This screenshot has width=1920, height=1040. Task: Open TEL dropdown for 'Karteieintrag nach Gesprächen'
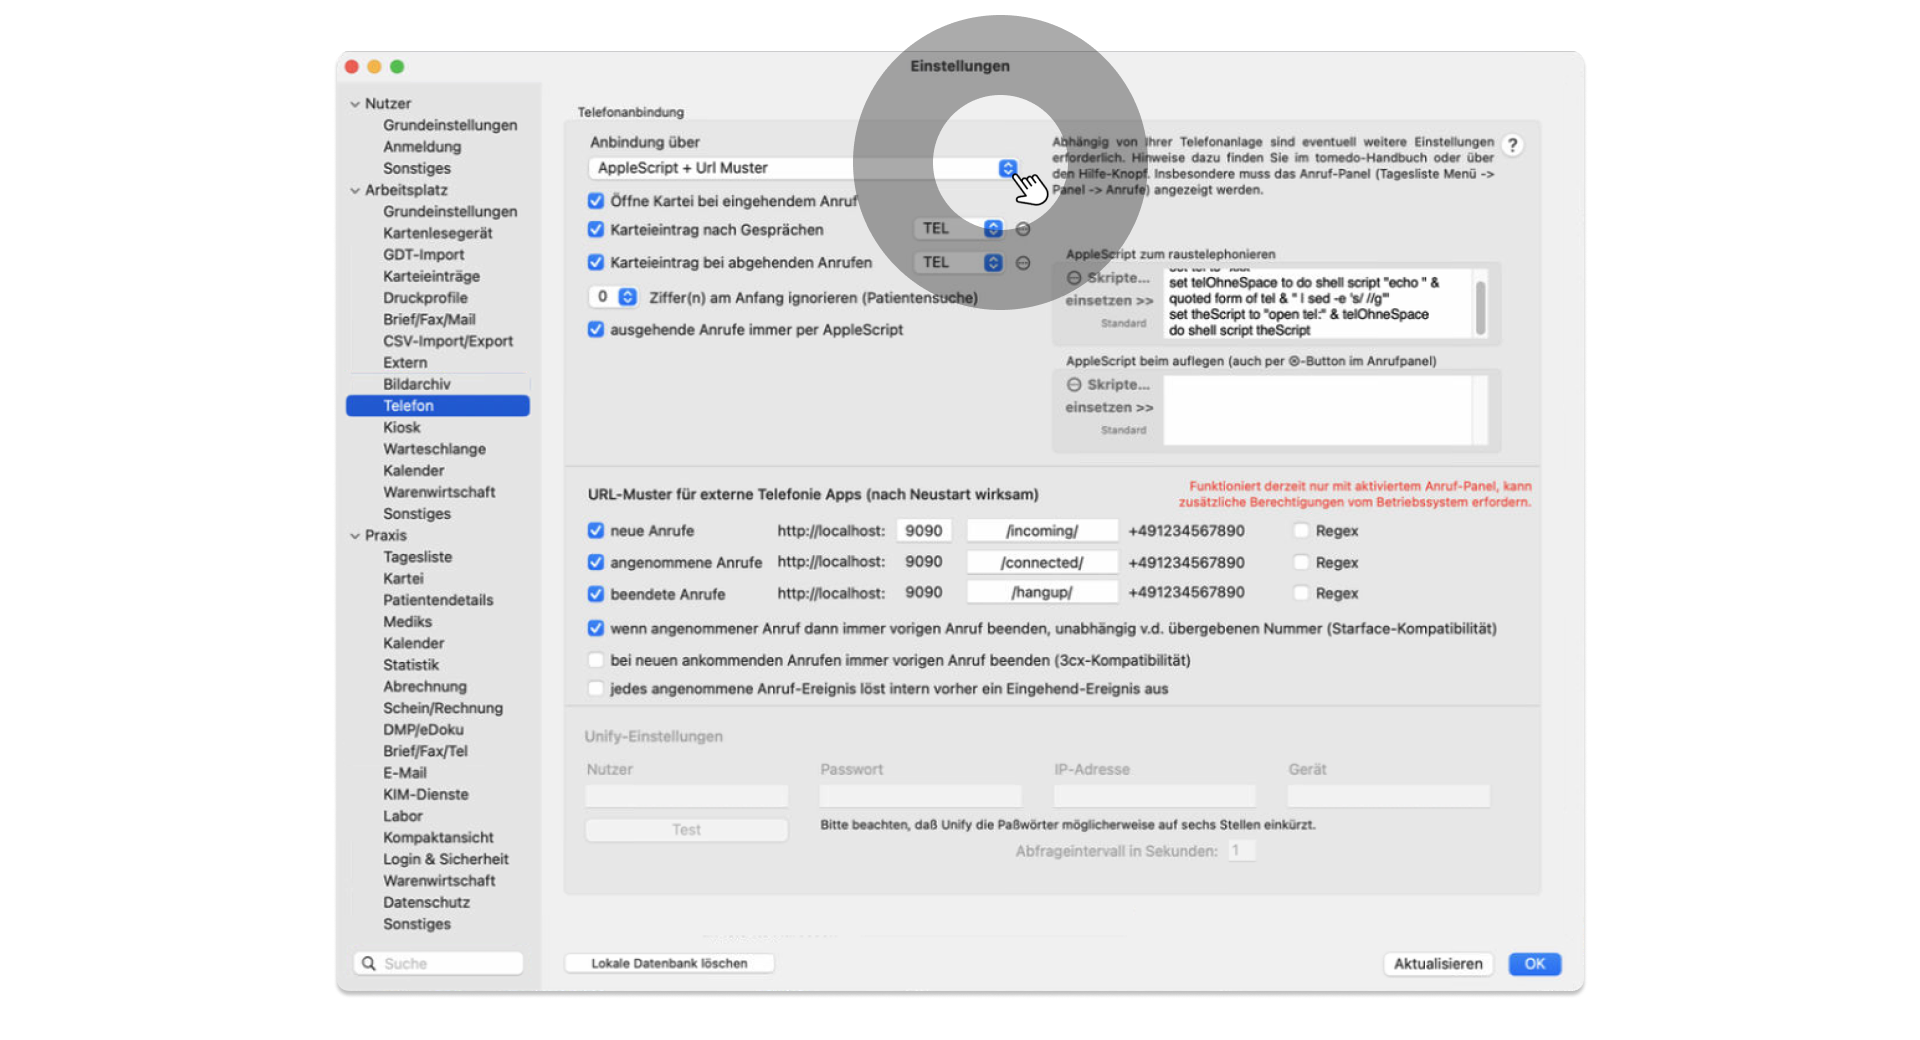click(958, 229)
